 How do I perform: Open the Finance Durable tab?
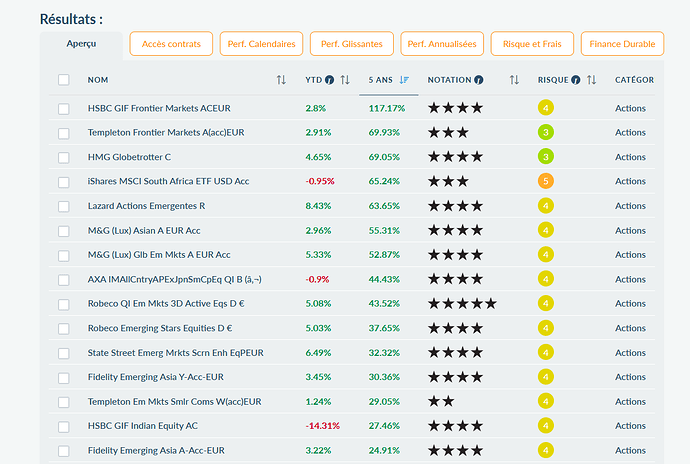[623, 44]
